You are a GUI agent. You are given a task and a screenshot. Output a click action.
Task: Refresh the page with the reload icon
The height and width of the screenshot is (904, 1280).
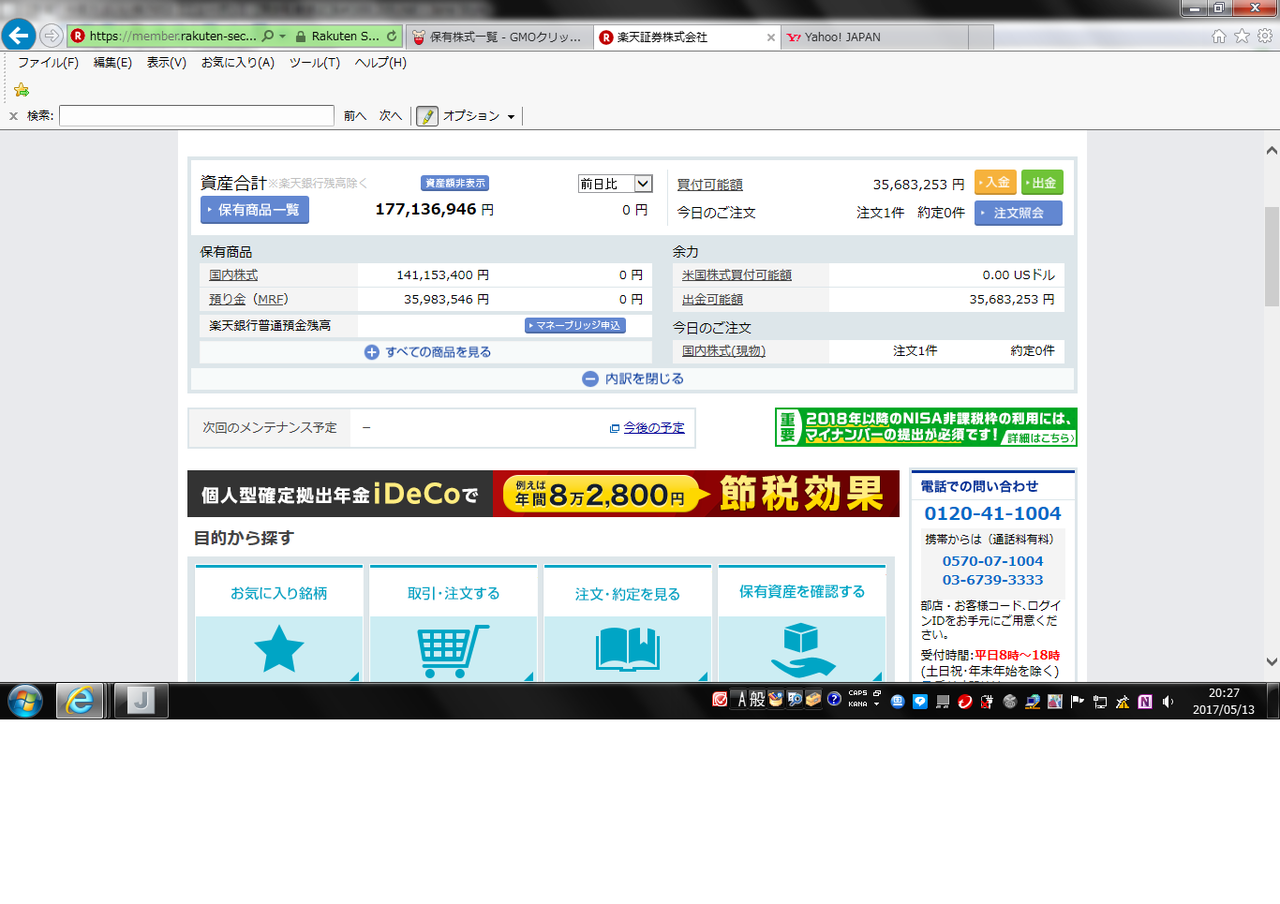[391, 36]
